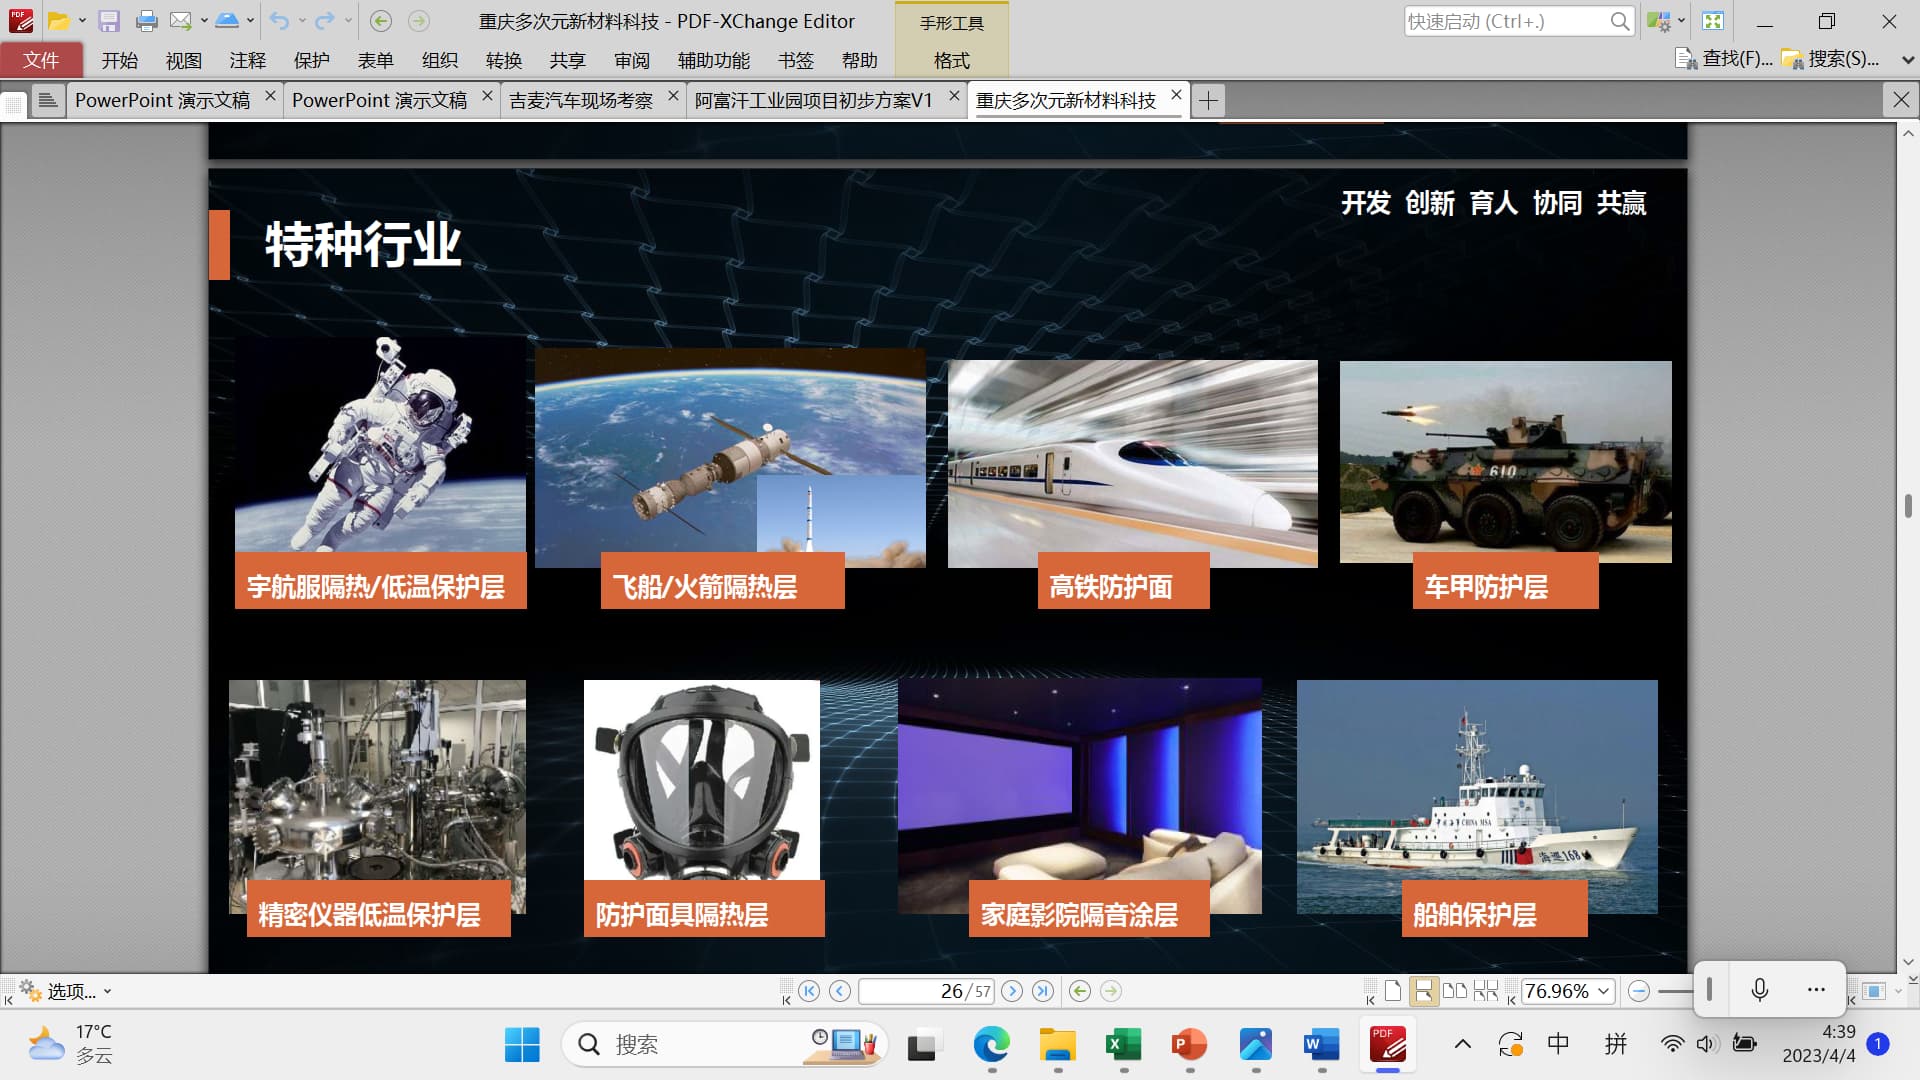Open the folder icon dropdown arrow
This screenshot has width=1920, height=1080.
82,21
